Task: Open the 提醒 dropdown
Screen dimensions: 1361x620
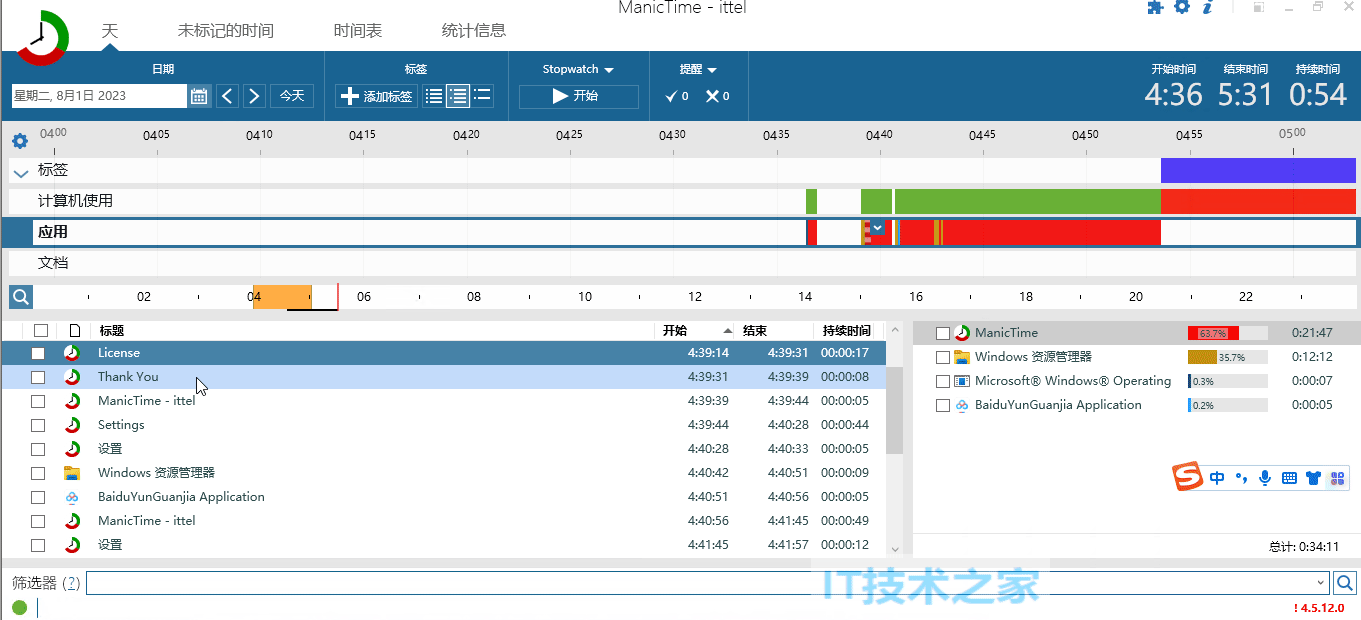Action: pos(698,69)
